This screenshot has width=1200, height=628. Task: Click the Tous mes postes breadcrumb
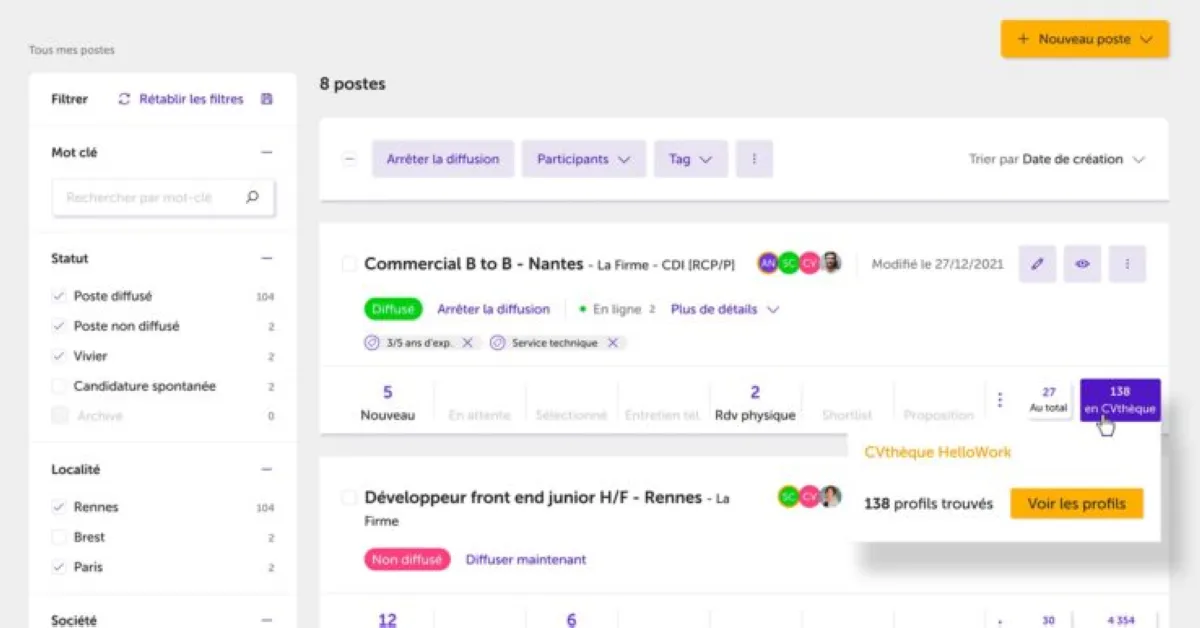(x=72, y=50)
